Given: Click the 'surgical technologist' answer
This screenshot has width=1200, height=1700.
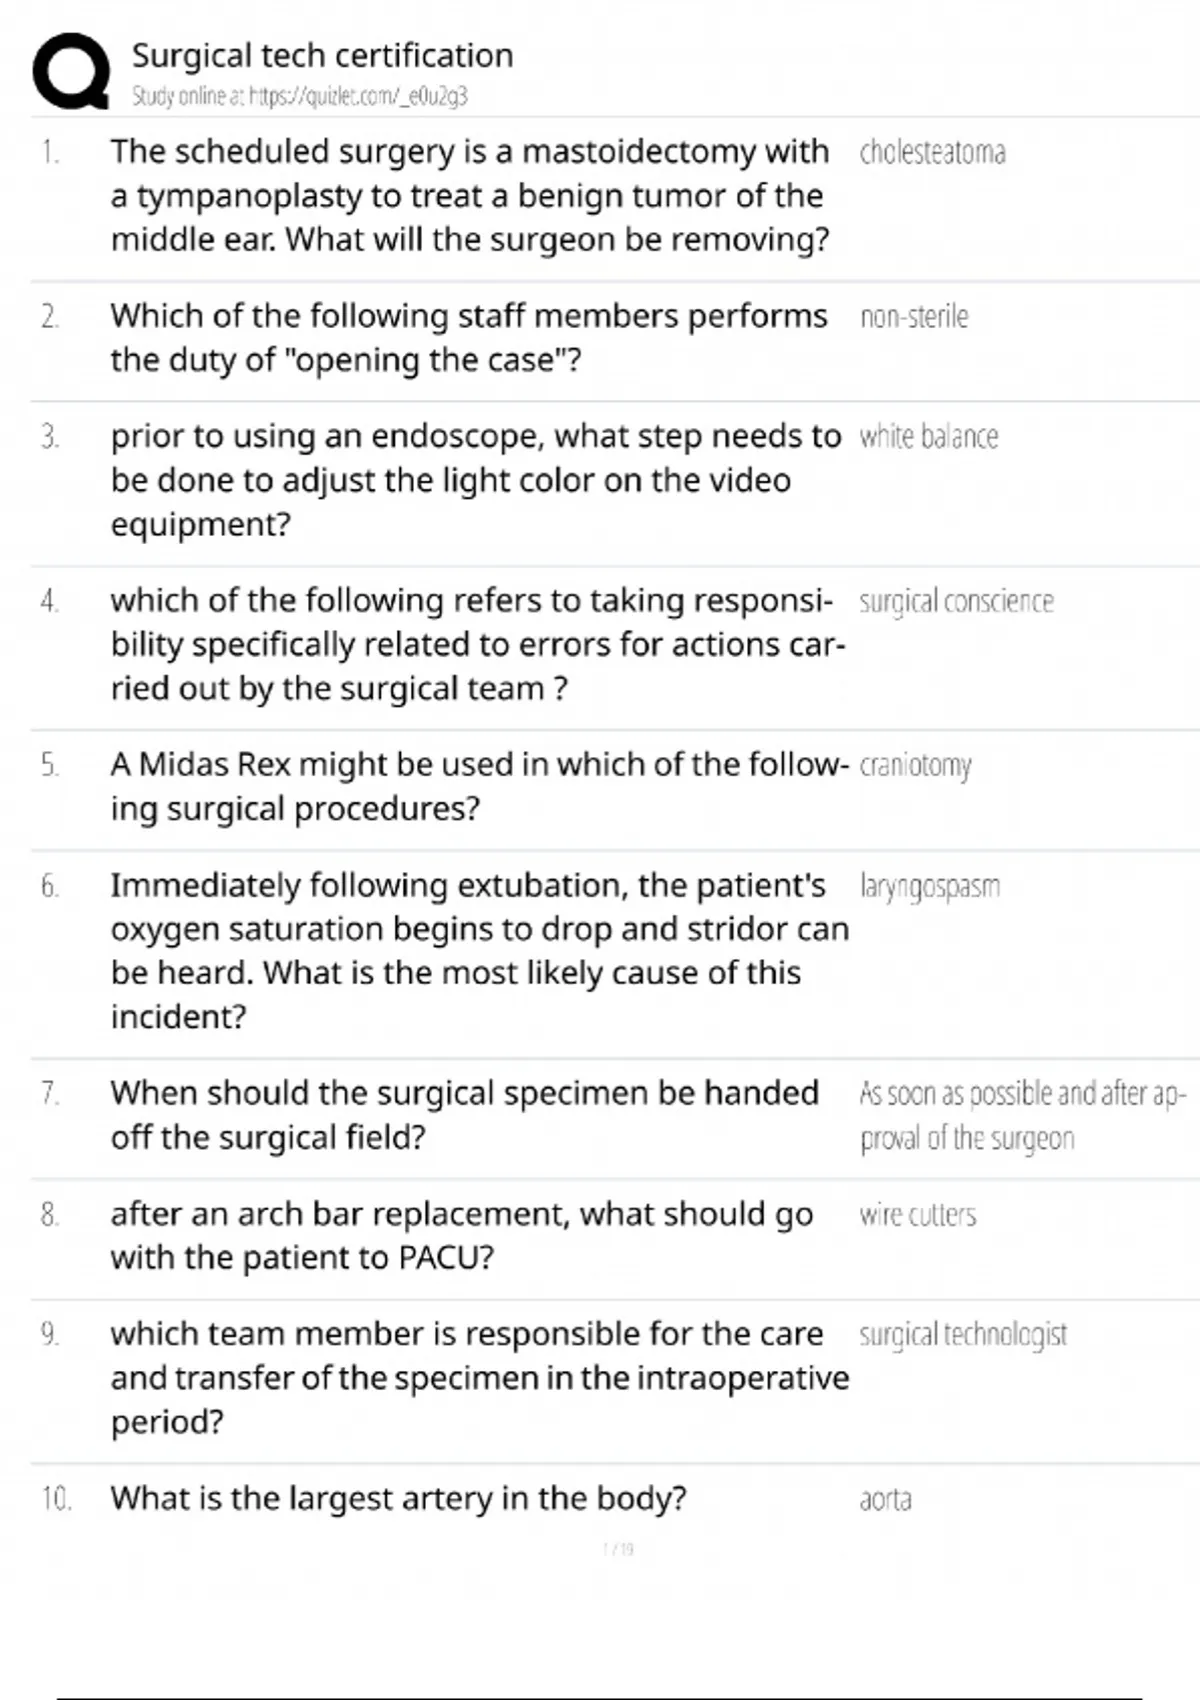Looking at the screenshot, I should (x=963, y=1335).
